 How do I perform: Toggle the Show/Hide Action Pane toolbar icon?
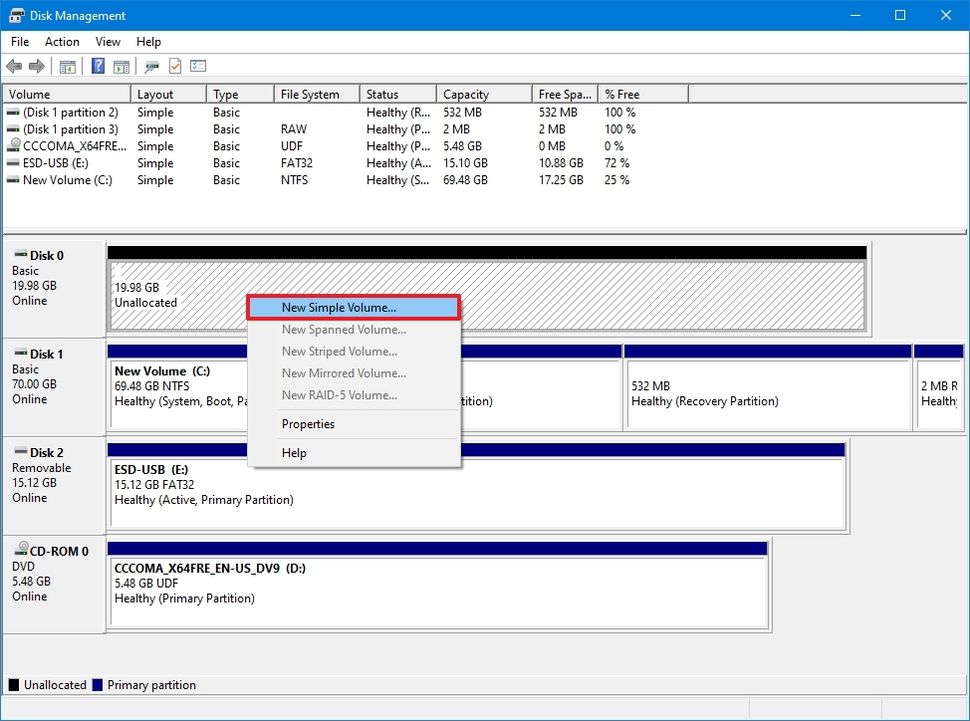121,66
